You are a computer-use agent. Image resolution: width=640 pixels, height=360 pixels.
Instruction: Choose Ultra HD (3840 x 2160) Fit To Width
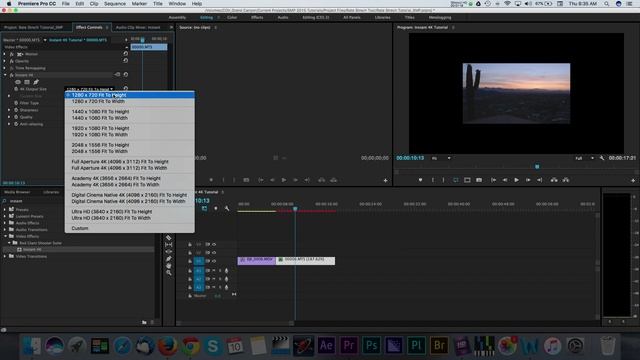pos(129,218)
